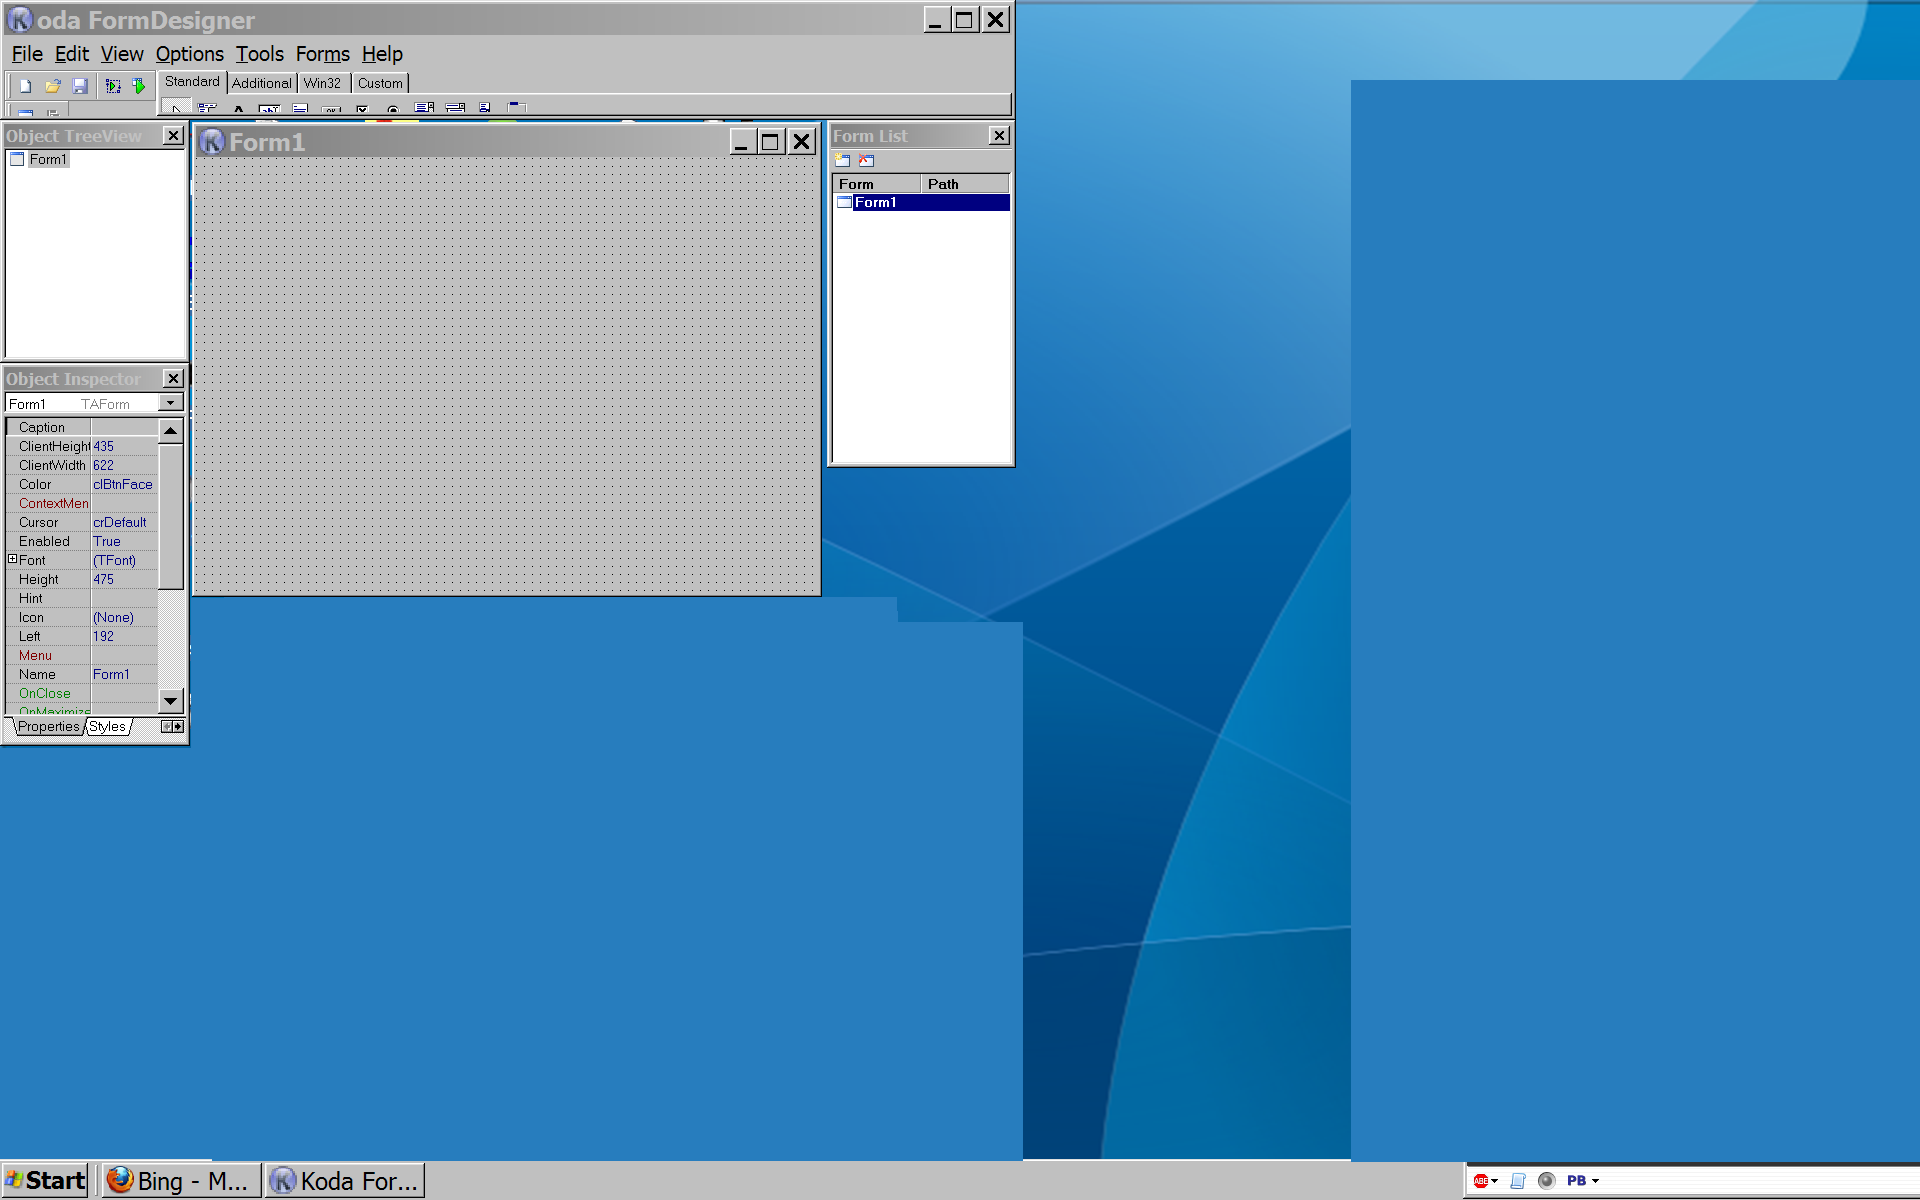Switch to Koda FormDesigner taskbar button
Screen dimensions: 1920x1200
coord(345,1181)
